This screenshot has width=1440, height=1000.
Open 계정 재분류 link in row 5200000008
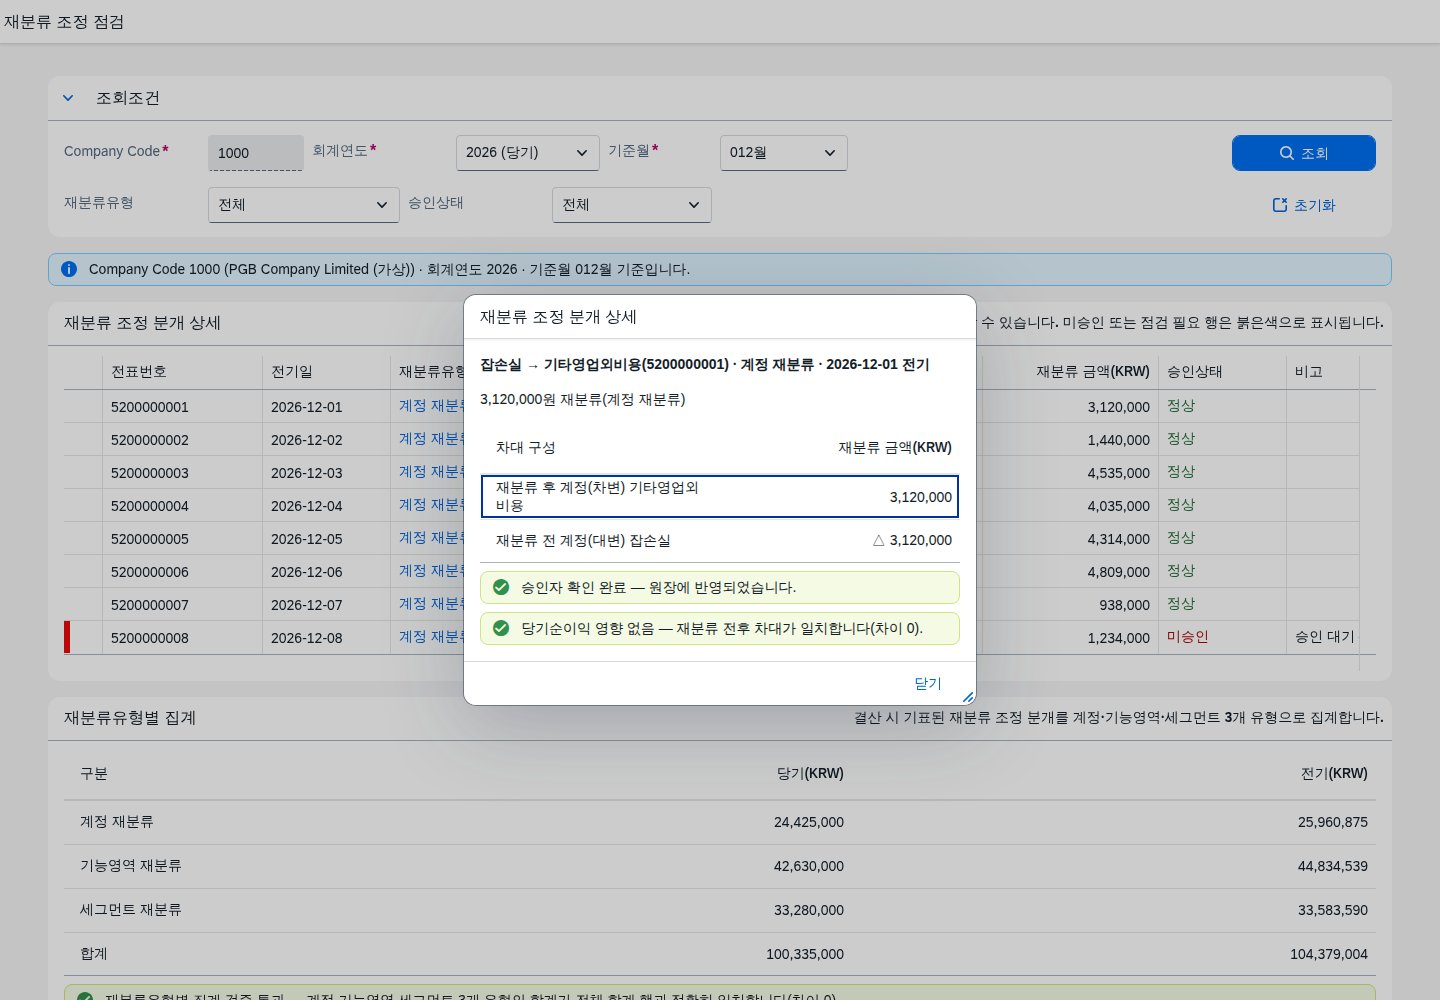[430, 637]
